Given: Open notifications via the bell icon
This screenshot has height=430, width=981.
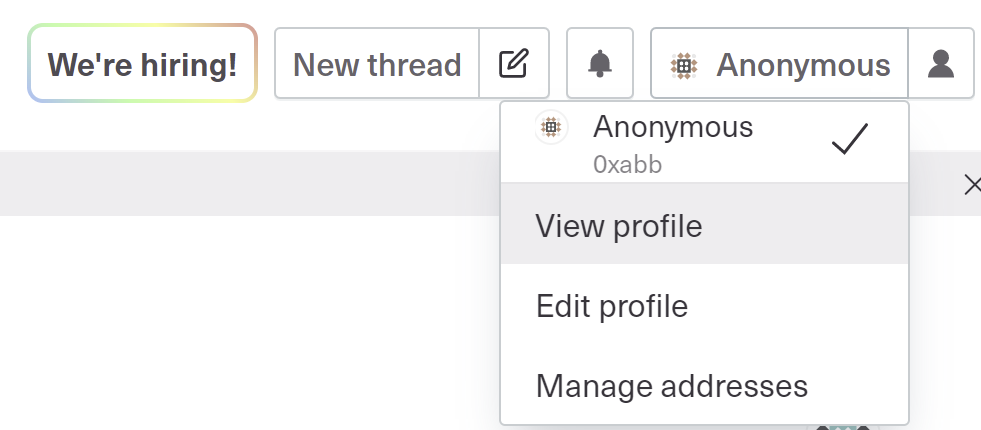Looking at the screenshot, I should (x=600, y=64).
